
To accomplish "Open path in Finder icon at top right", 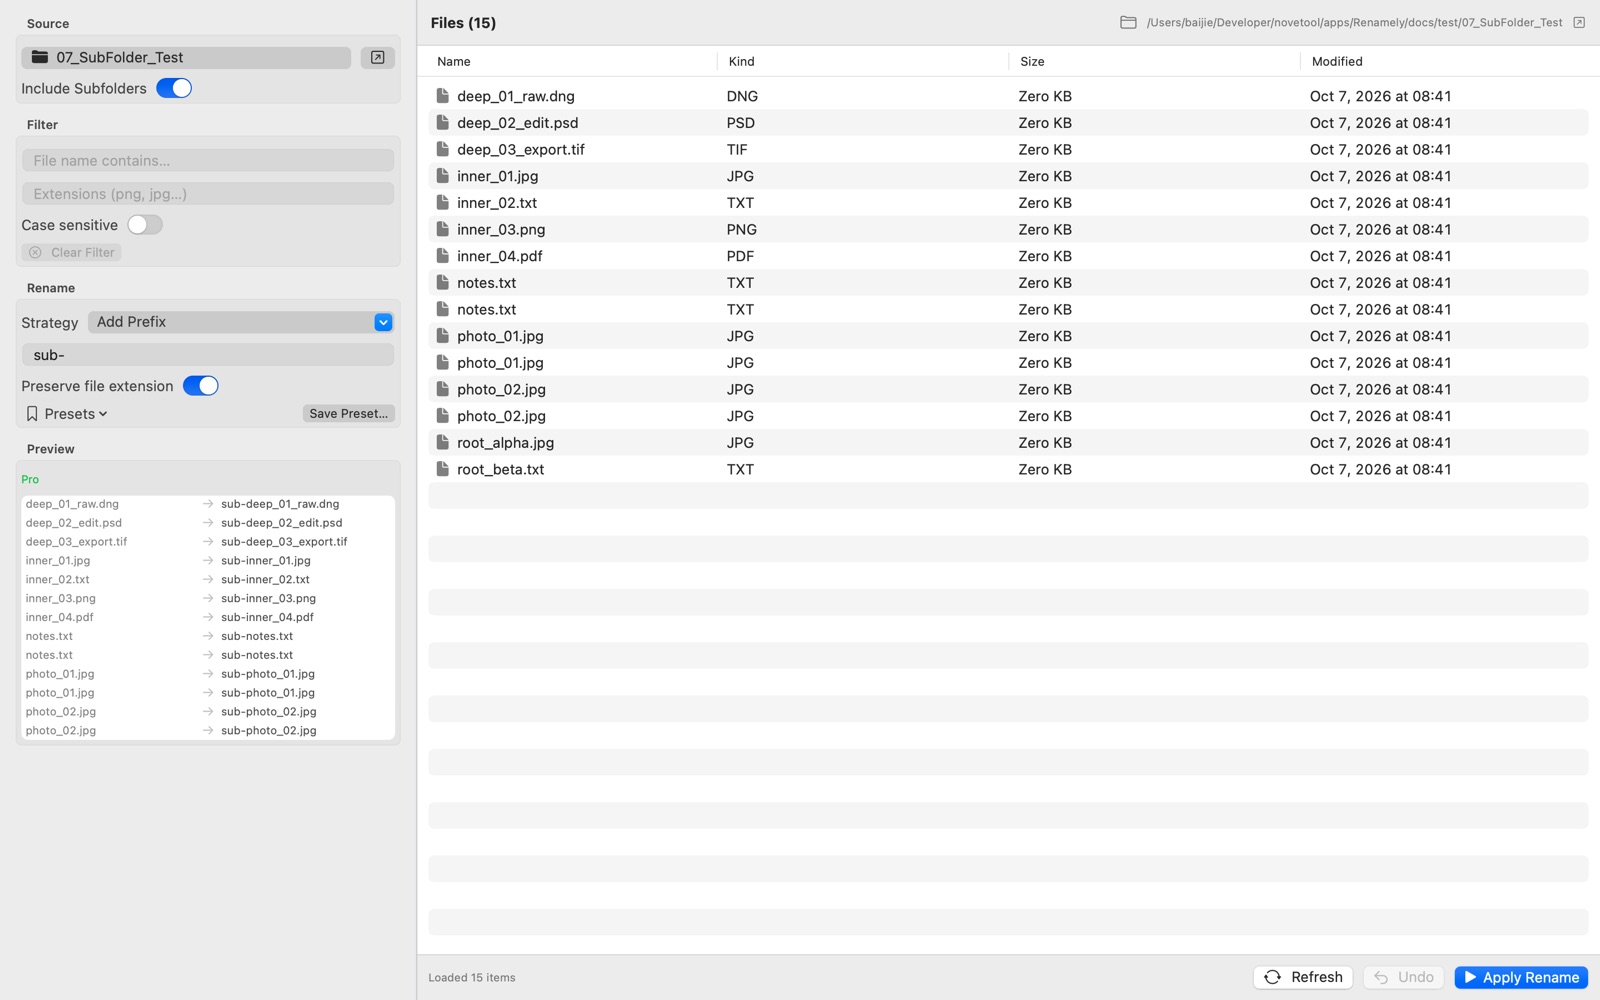I will [x=1579, y=22].
